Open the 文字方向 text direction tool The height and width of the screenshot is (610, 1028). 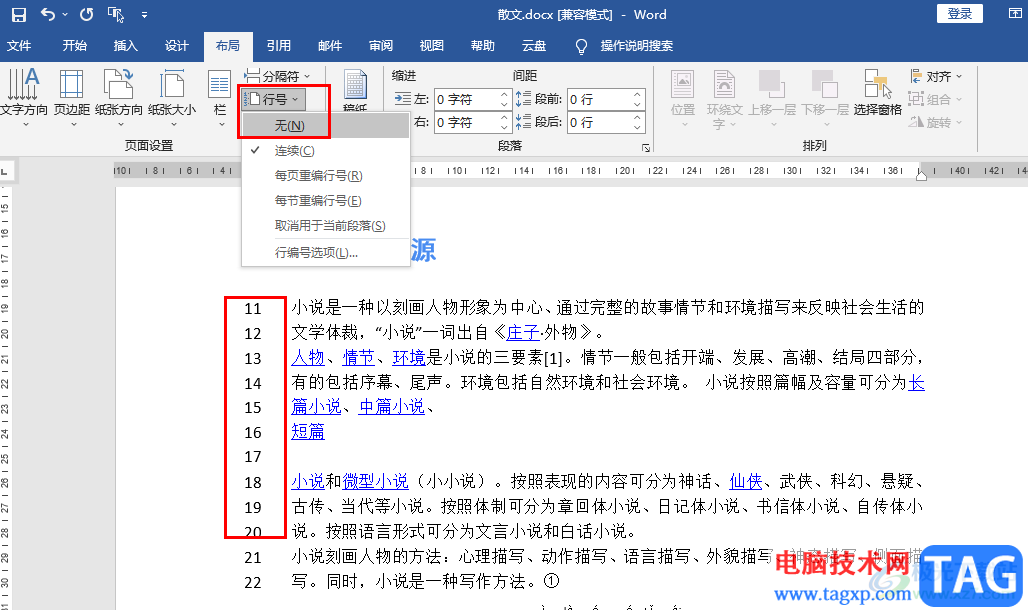(24, 98)
